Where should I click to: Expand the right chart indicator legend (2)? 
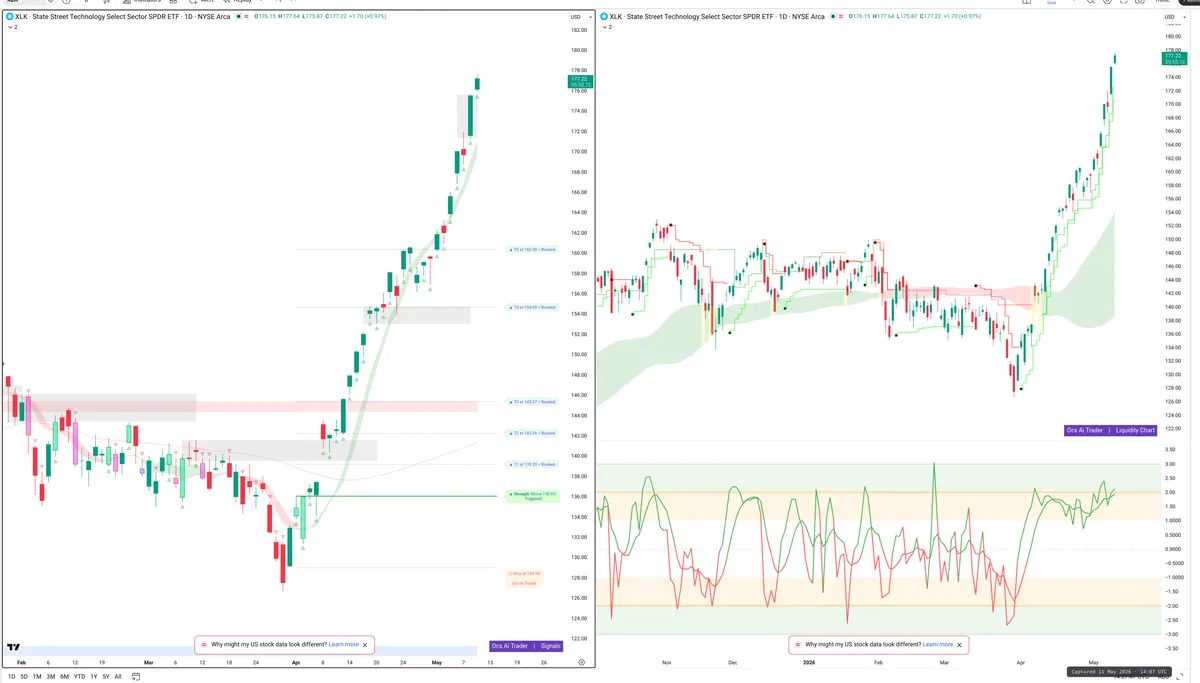607,27
